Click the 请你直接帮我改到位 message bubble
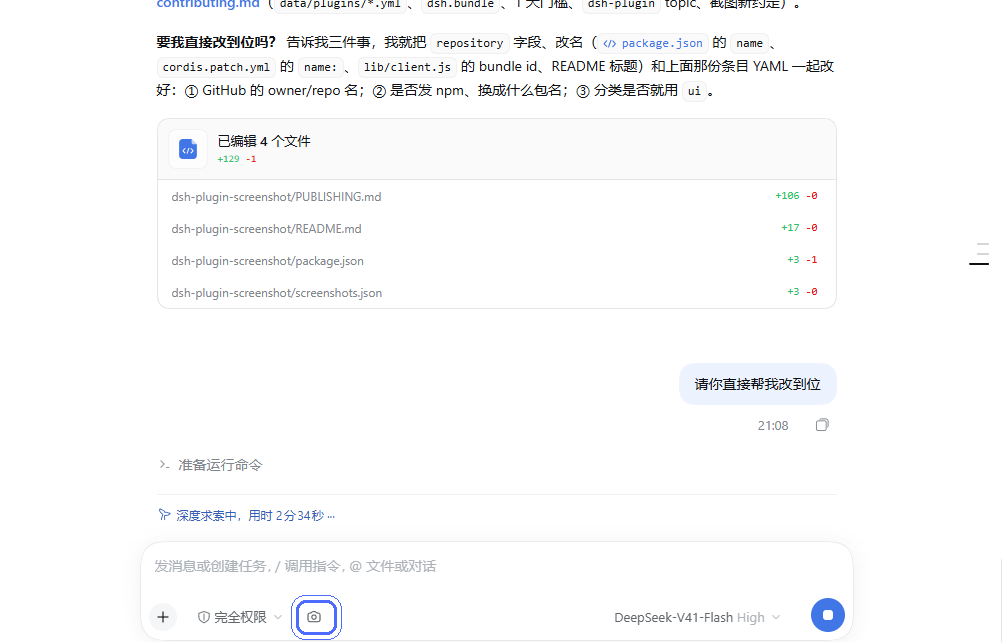 click(x=757, y=384)
